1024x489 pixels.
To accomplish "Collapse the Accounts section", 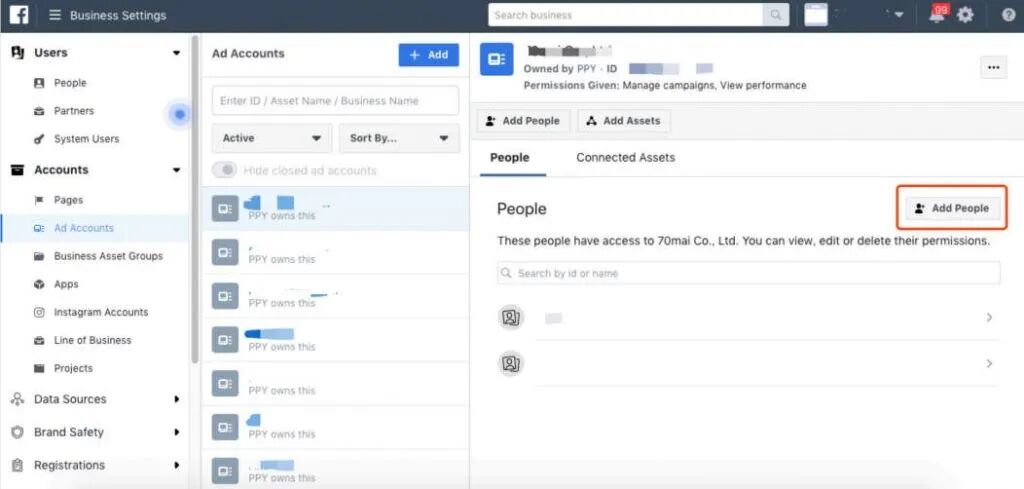I will (176, 170).
